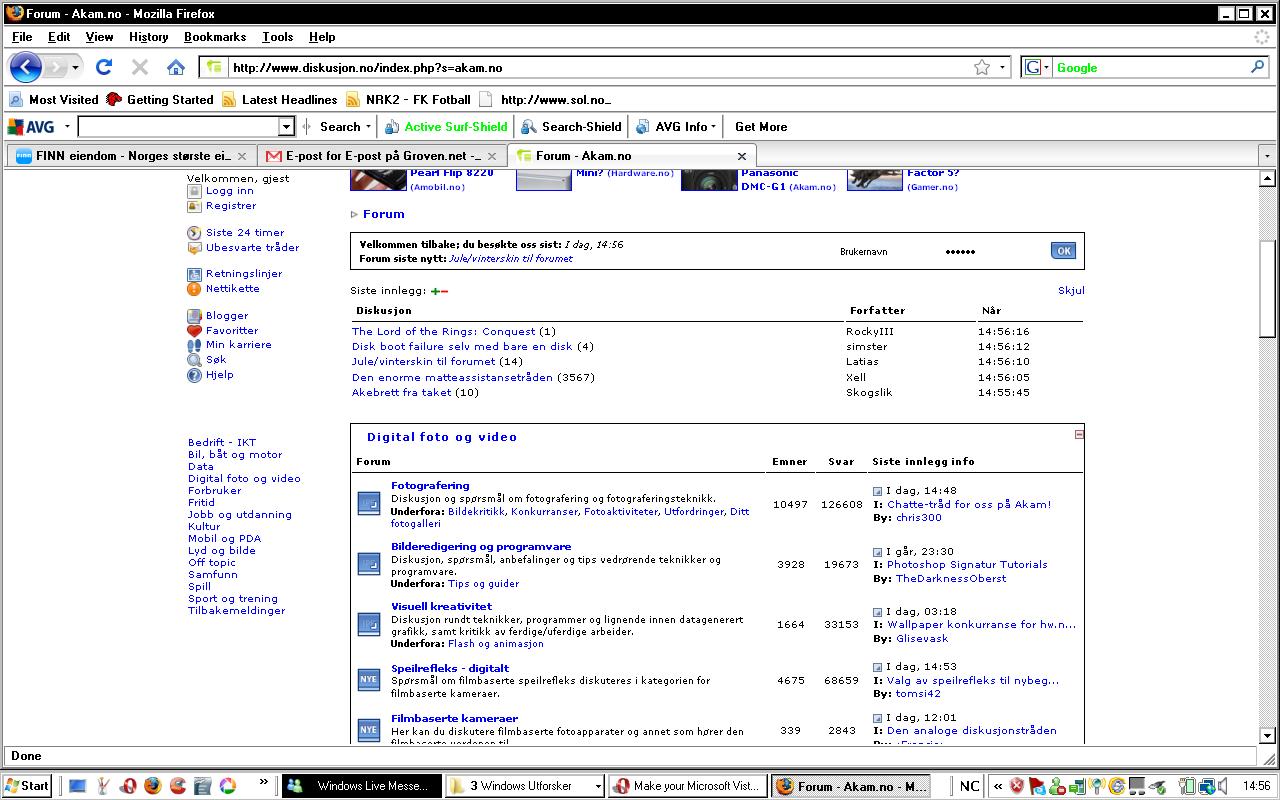1280x800 pixels.
Task: Click the Active Surf-Shield toolbar button
Action: 446,127
